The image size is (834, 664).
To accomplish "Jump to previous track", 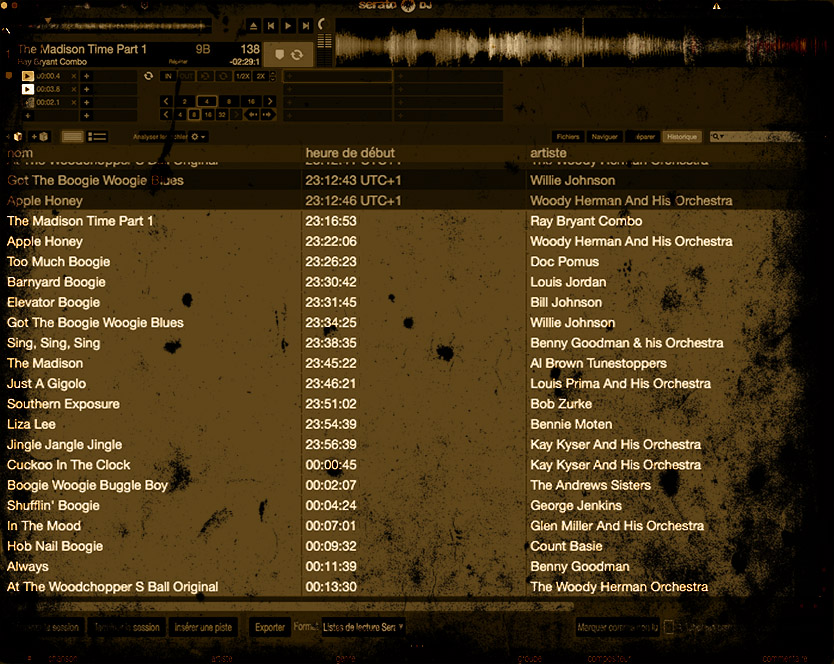I will (271, 26).
